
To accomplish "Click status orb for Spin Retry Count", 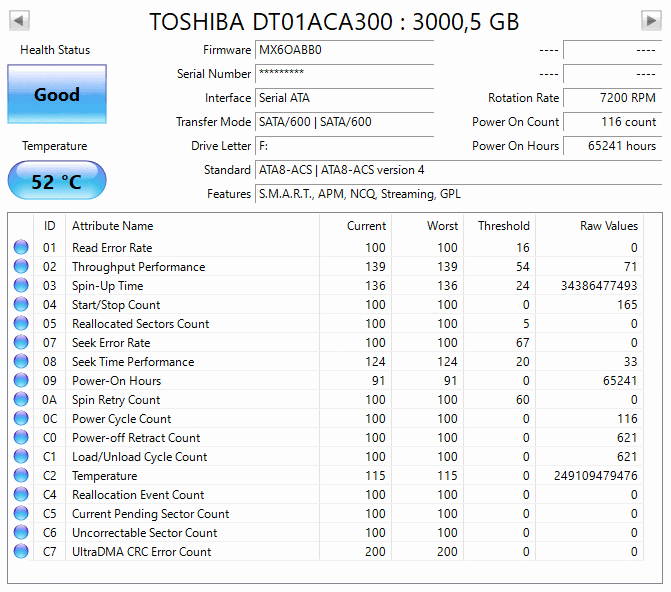I will [x=21, y=399].
